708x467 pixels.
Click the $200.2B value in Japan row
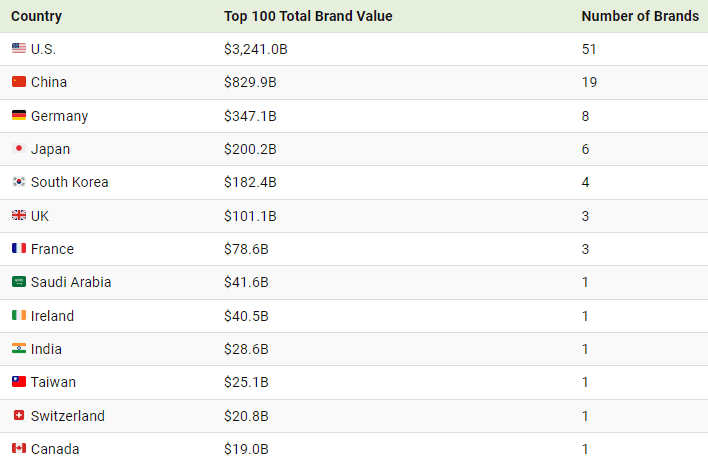250,149
